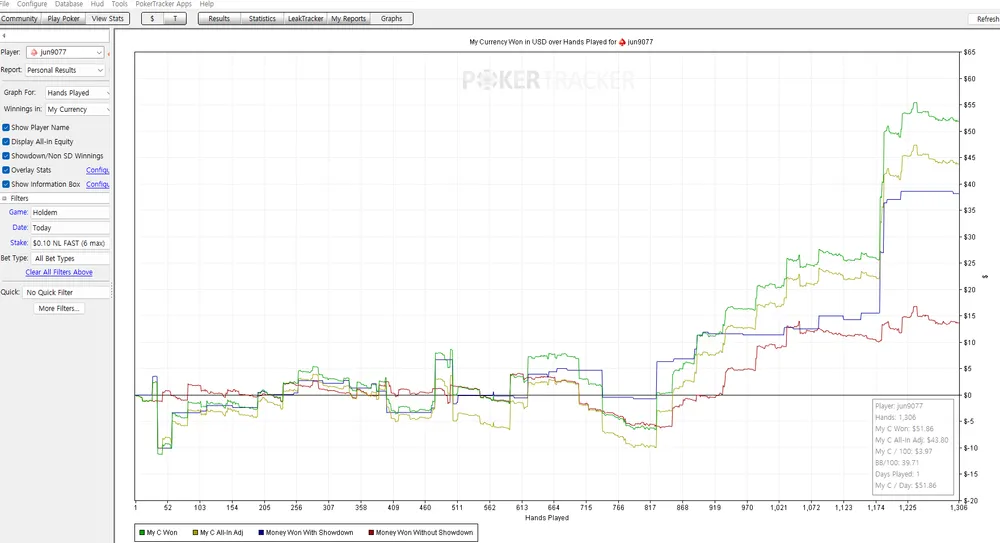The width and height of the screenshot is (1000, 543).
Task: Open the Statistics tab
Action: (262, 19)
